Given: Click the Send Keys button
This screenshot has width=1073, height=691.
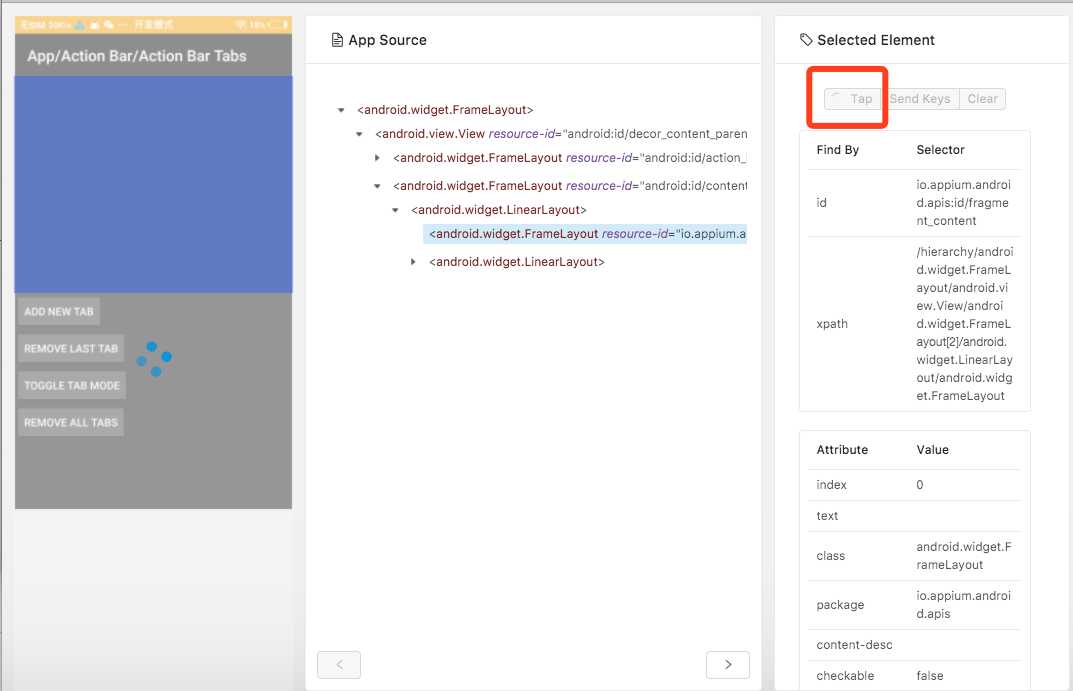Looking at the screenshot, I should (x=920, y=99).
